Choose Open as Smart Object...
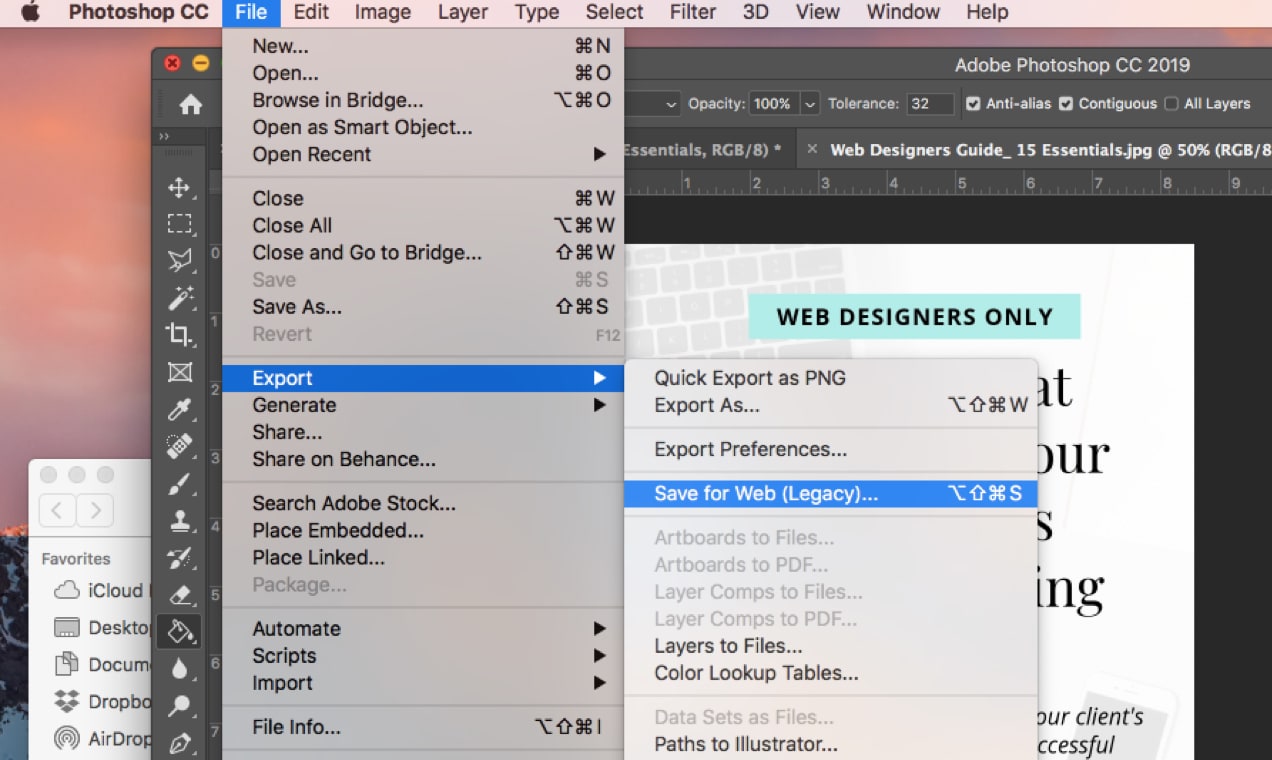Viewport: 1272px width, 760px height. click(x=423, y=127)
